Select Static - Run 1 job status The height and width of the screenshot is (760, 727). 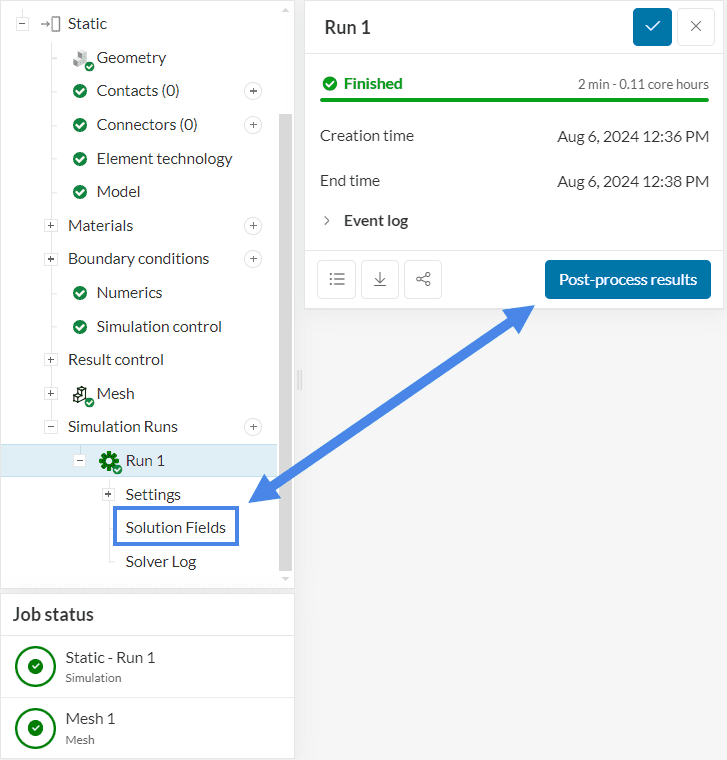coord(110,666)
